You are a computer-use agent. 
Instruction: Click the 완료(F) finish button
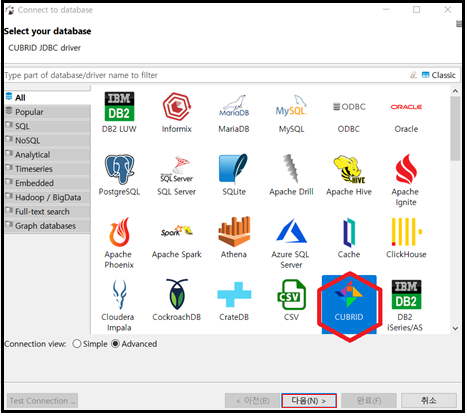(369, 400)
